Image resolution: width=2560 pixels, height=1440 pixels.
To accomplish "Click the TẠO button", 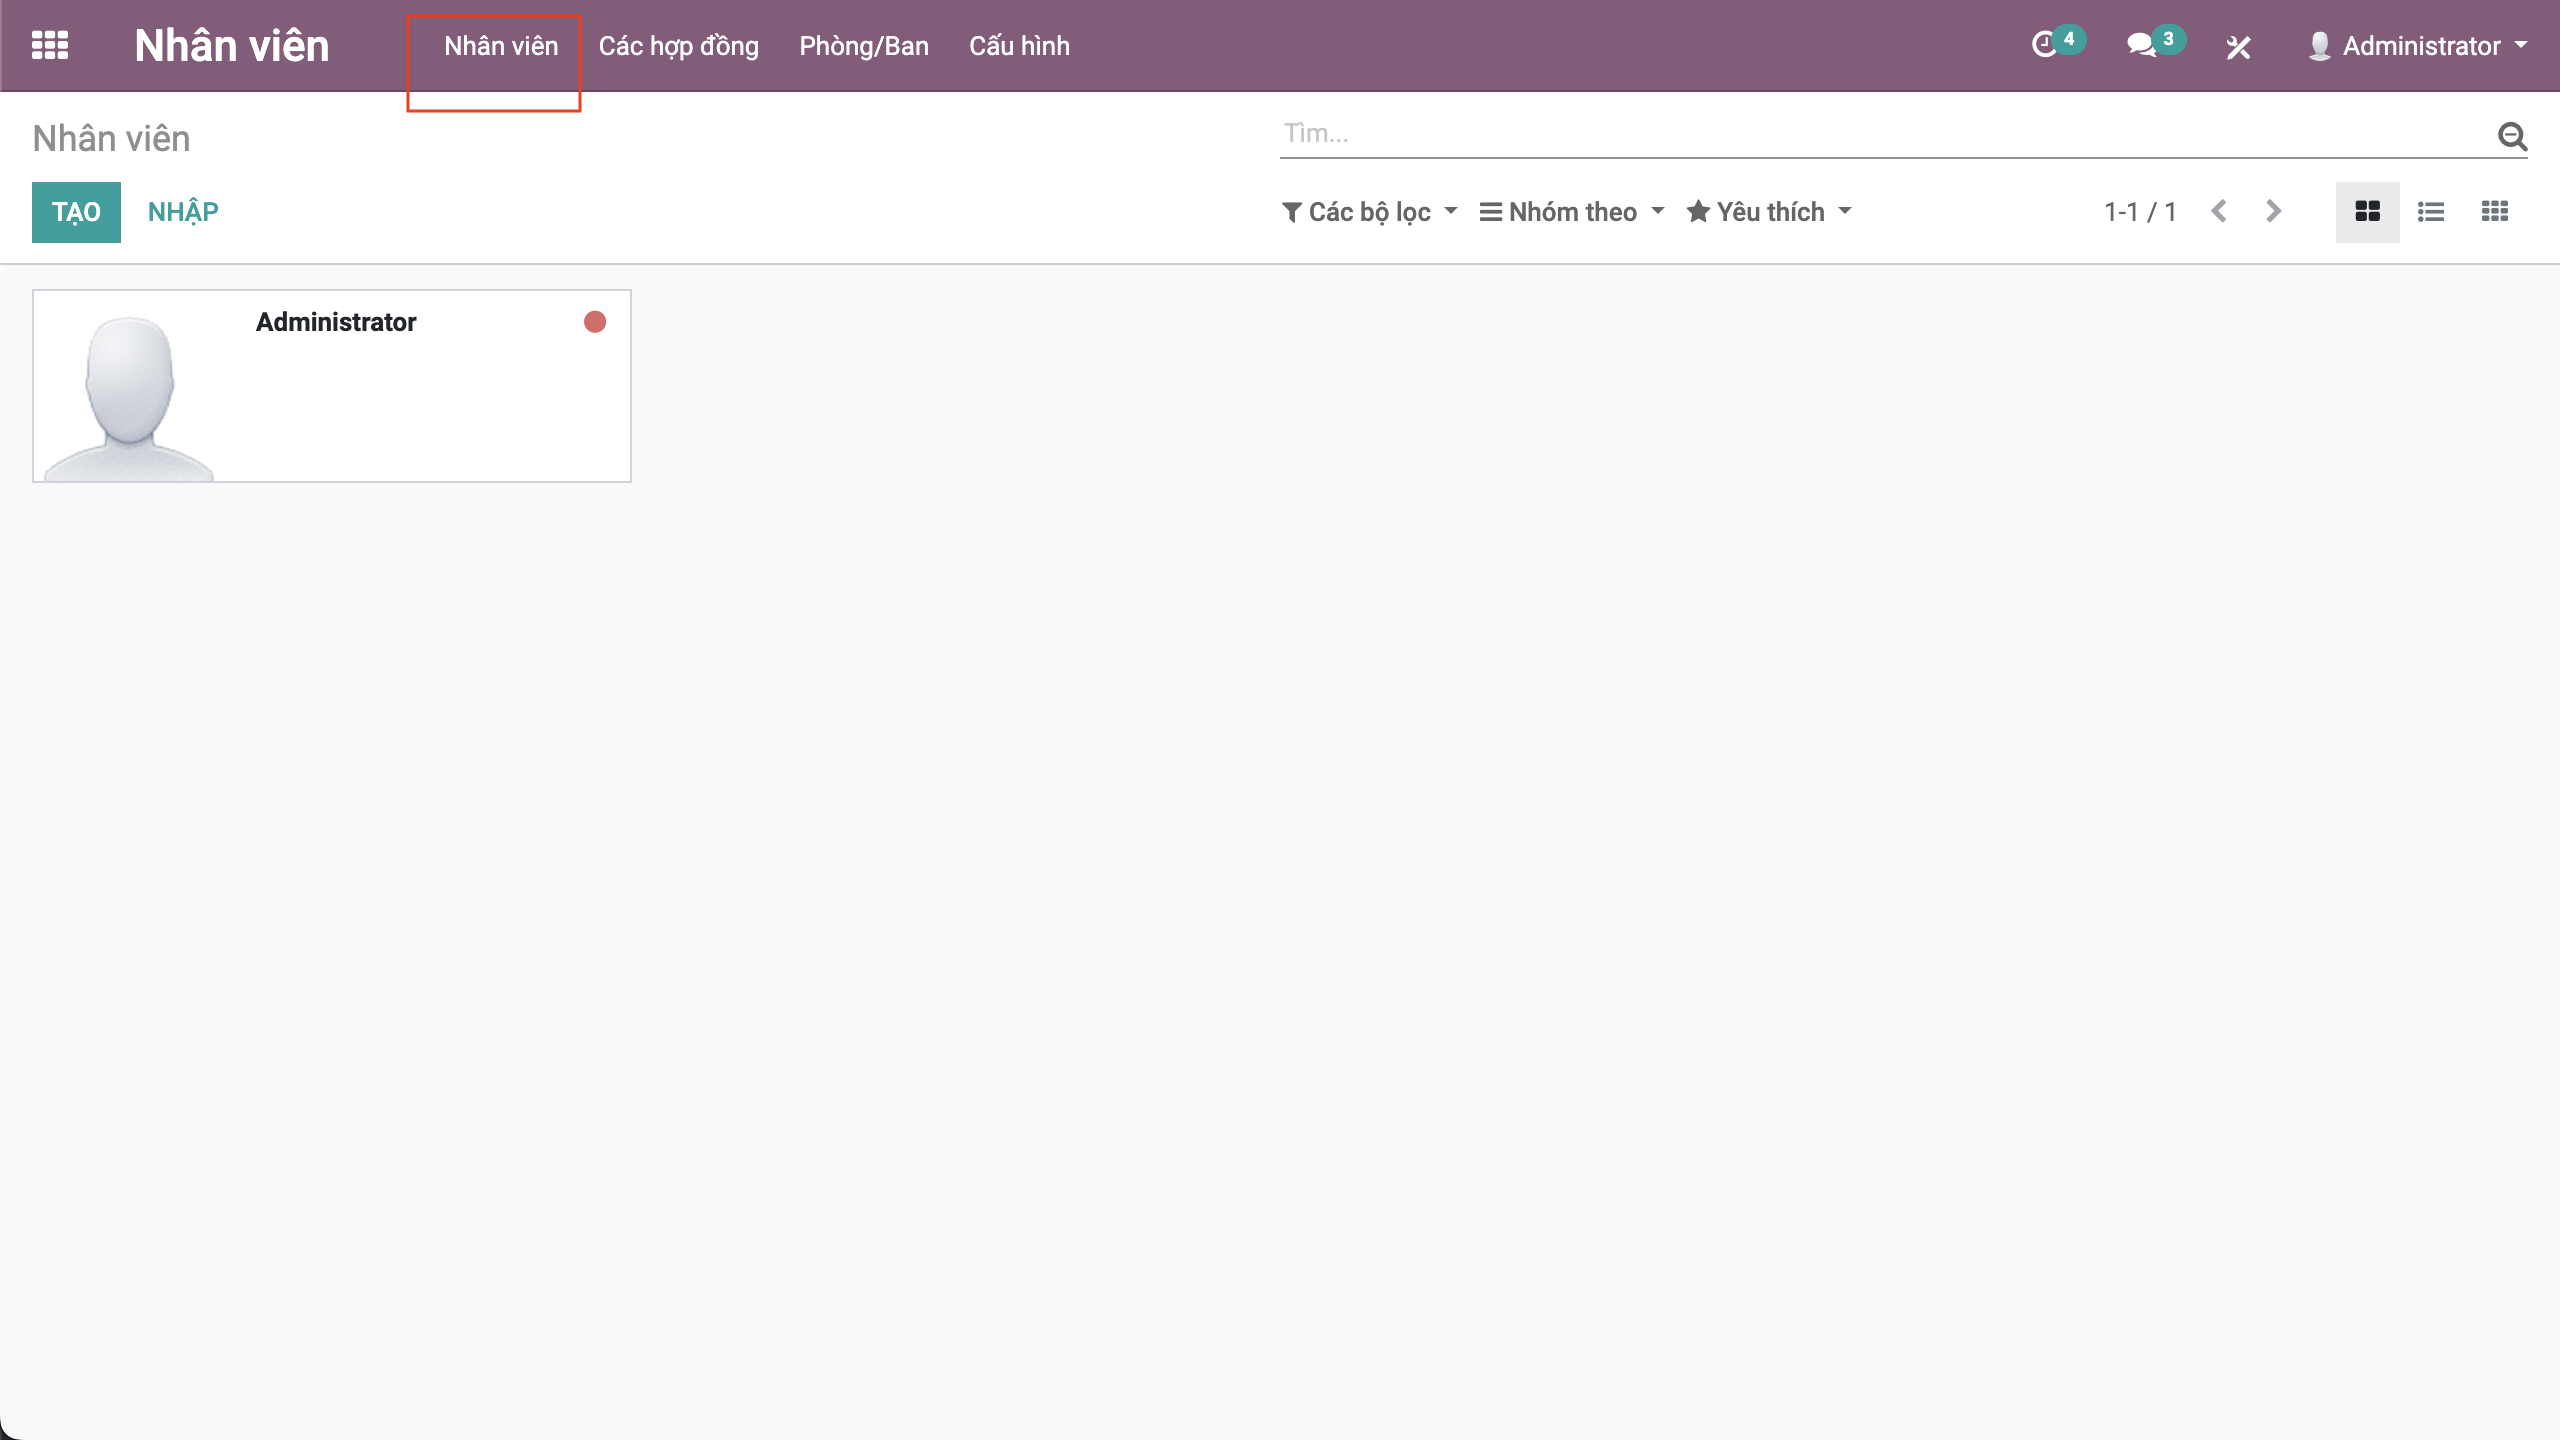I will point(76,212).
